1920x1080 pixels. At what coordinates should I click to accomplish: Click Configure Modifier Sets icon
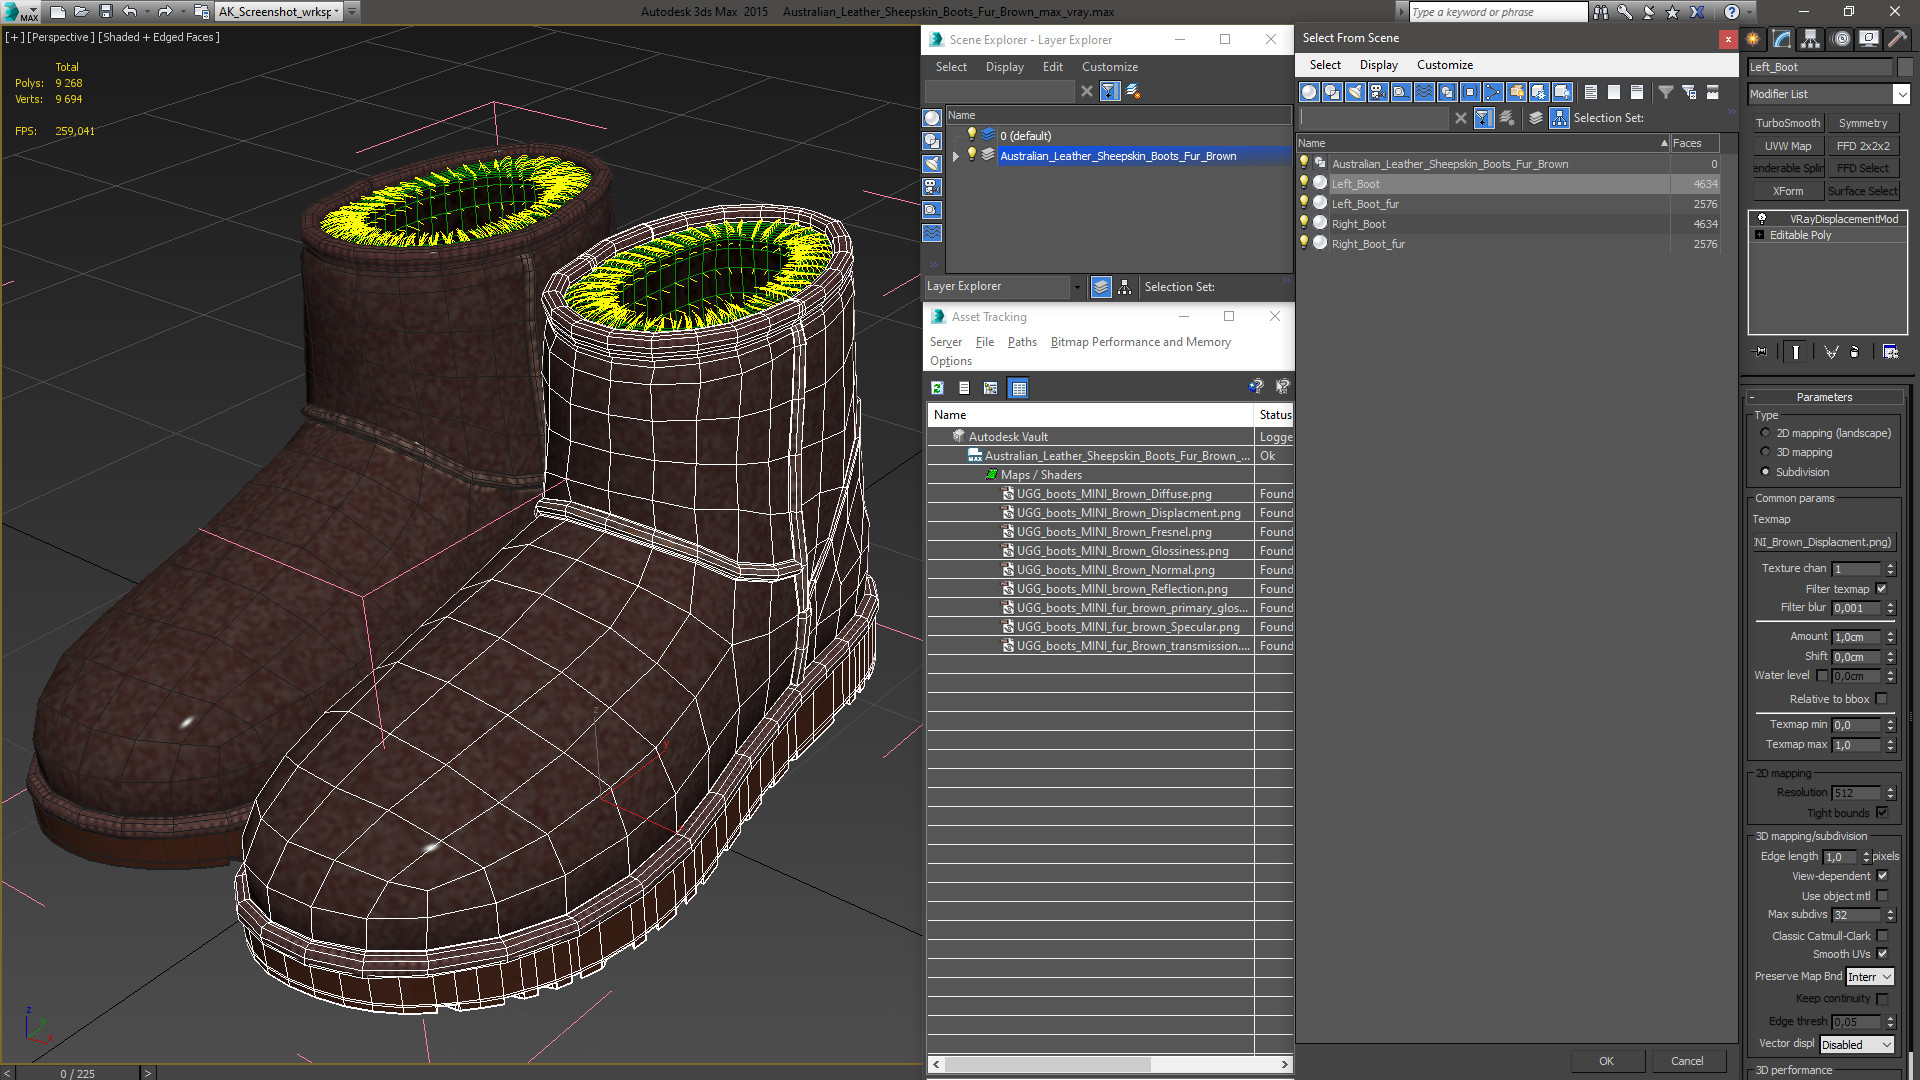(x=1890, y=352)
